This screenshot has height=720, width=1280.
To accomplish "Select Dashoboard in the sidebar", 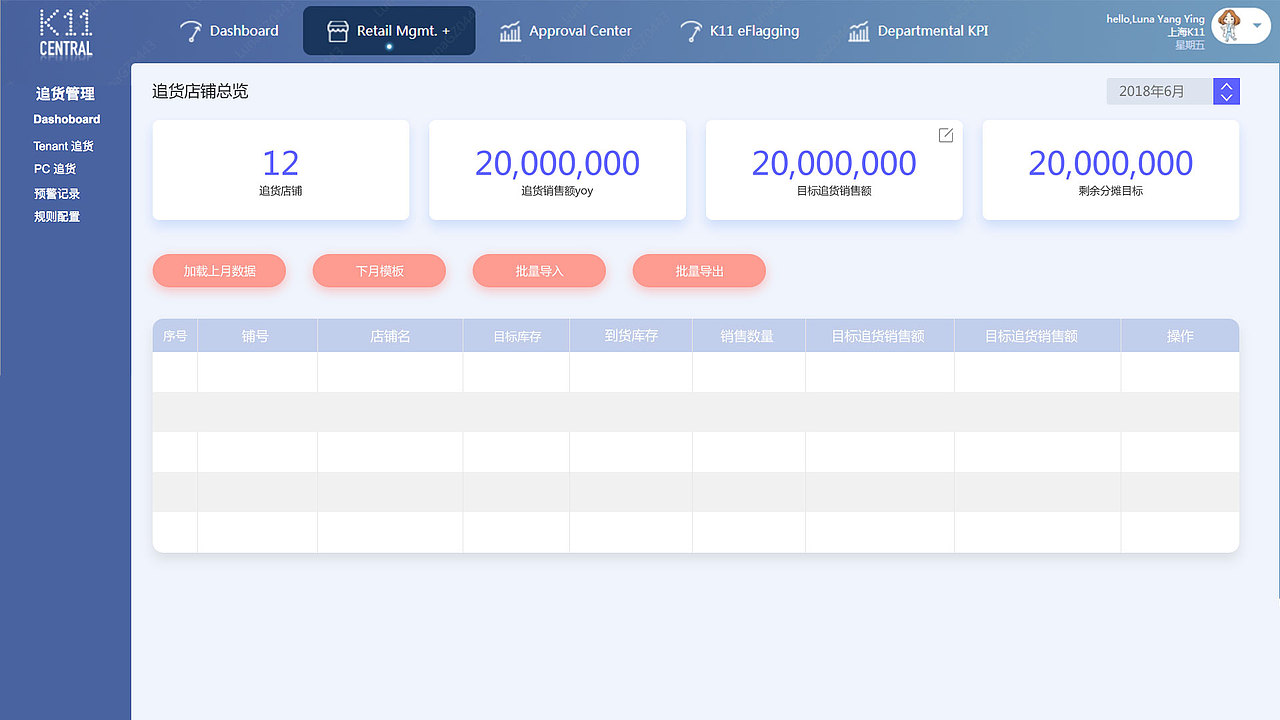I will 67,119.
